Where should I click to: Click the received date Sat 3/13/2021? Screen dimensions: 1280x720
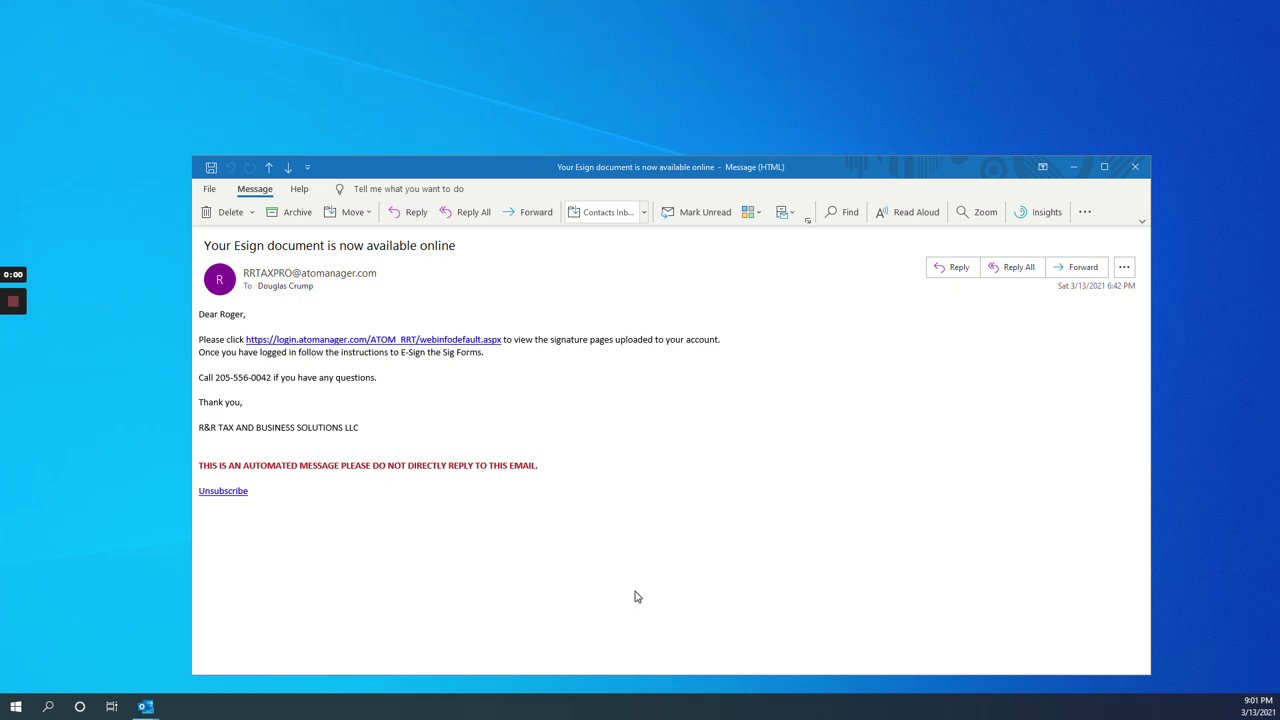(1096, 286)
